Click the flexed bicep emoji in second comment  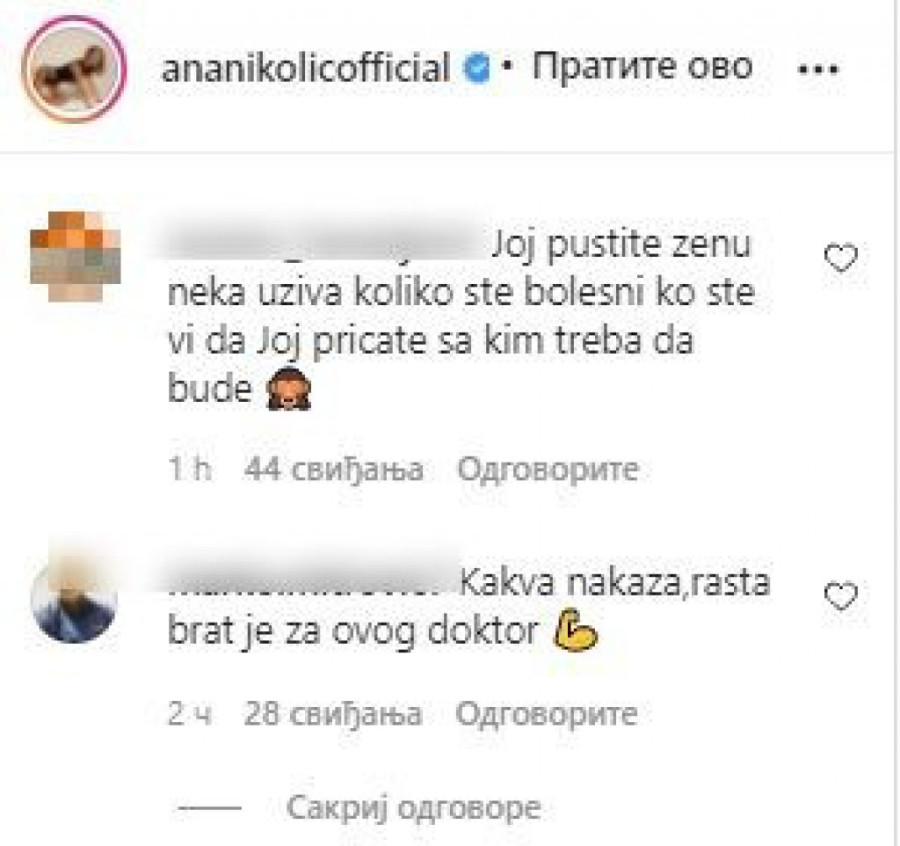(x=575, y=631)
